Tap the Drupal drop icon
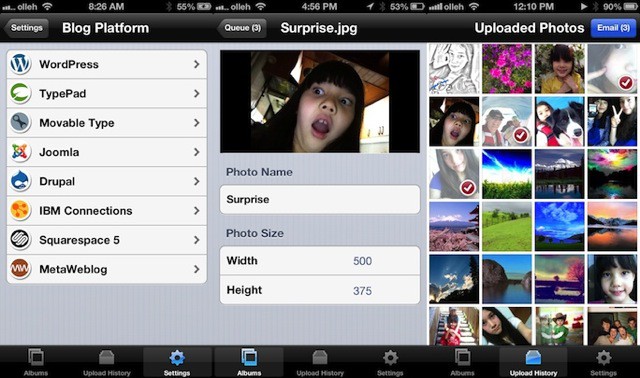Viewport: 640px width, 378px height. pyautogui.click(x=20, y=181)
